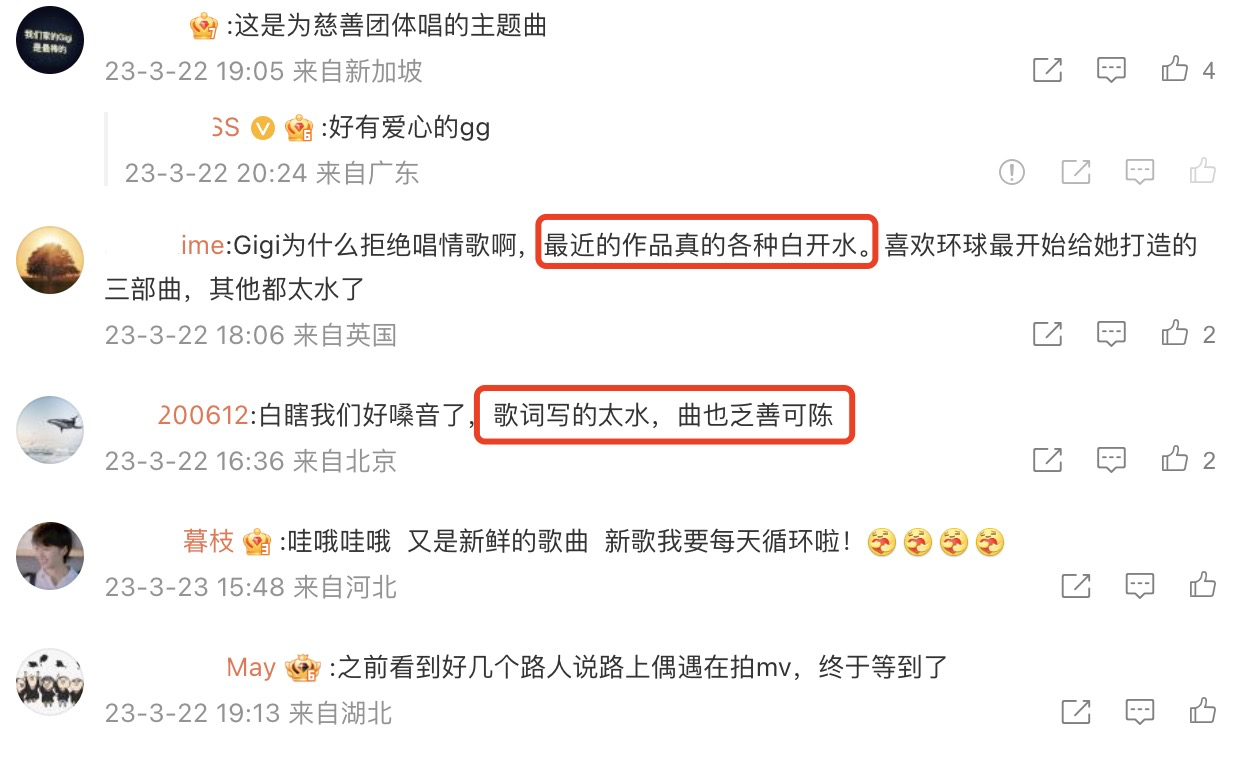Click the crown badge next to 暮枝
Image resolution: width=1254 pixels, height=758 pixels.
click(x=257, y=541)
